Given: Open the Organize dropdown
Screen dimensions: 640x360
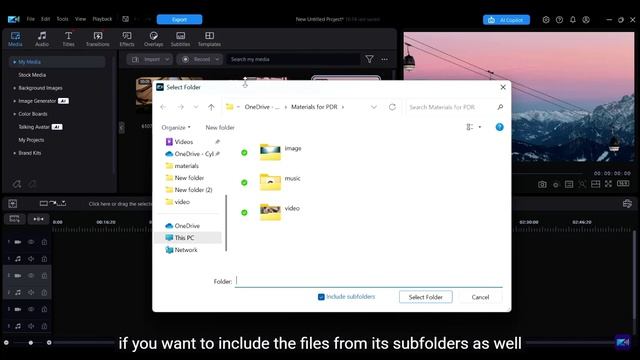Looking at the screenshot, I should (176, 127).
